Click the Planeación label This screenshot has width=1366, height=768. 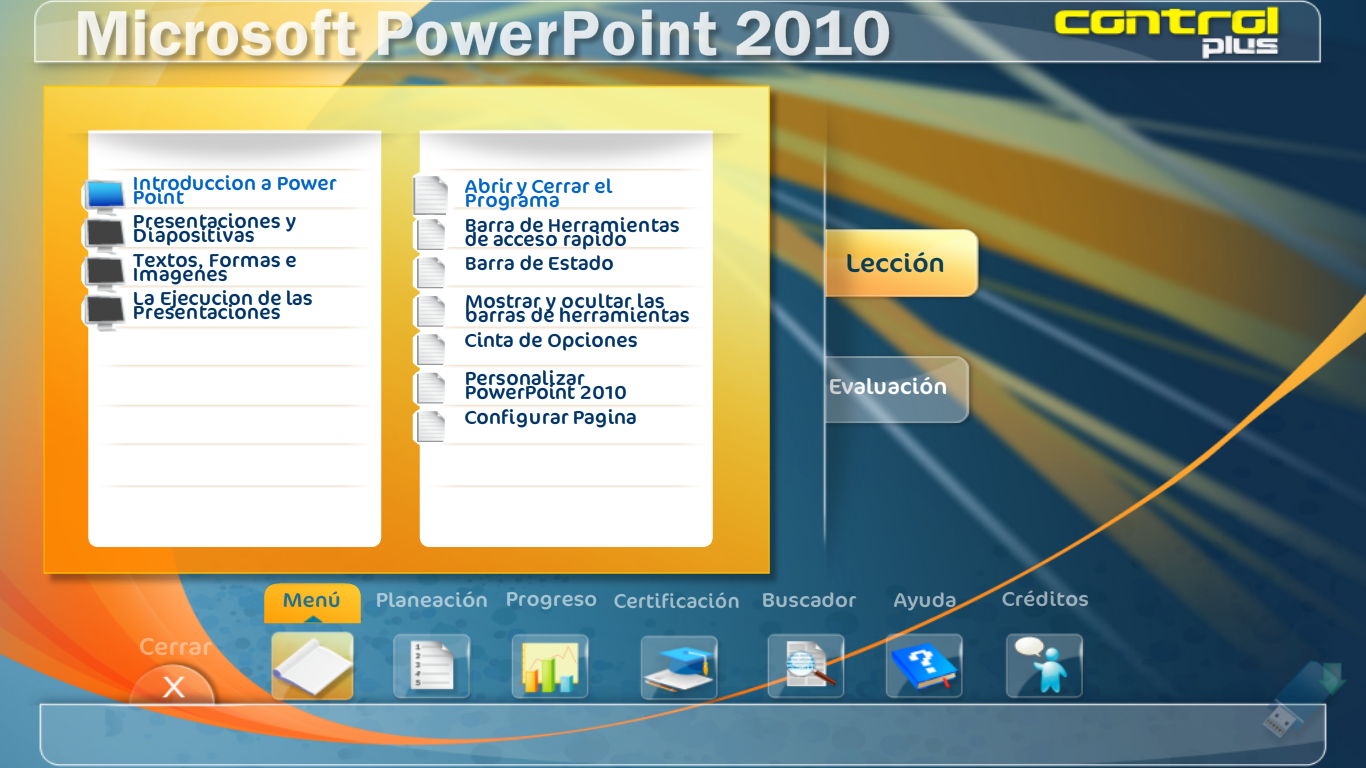coord(431,600)
